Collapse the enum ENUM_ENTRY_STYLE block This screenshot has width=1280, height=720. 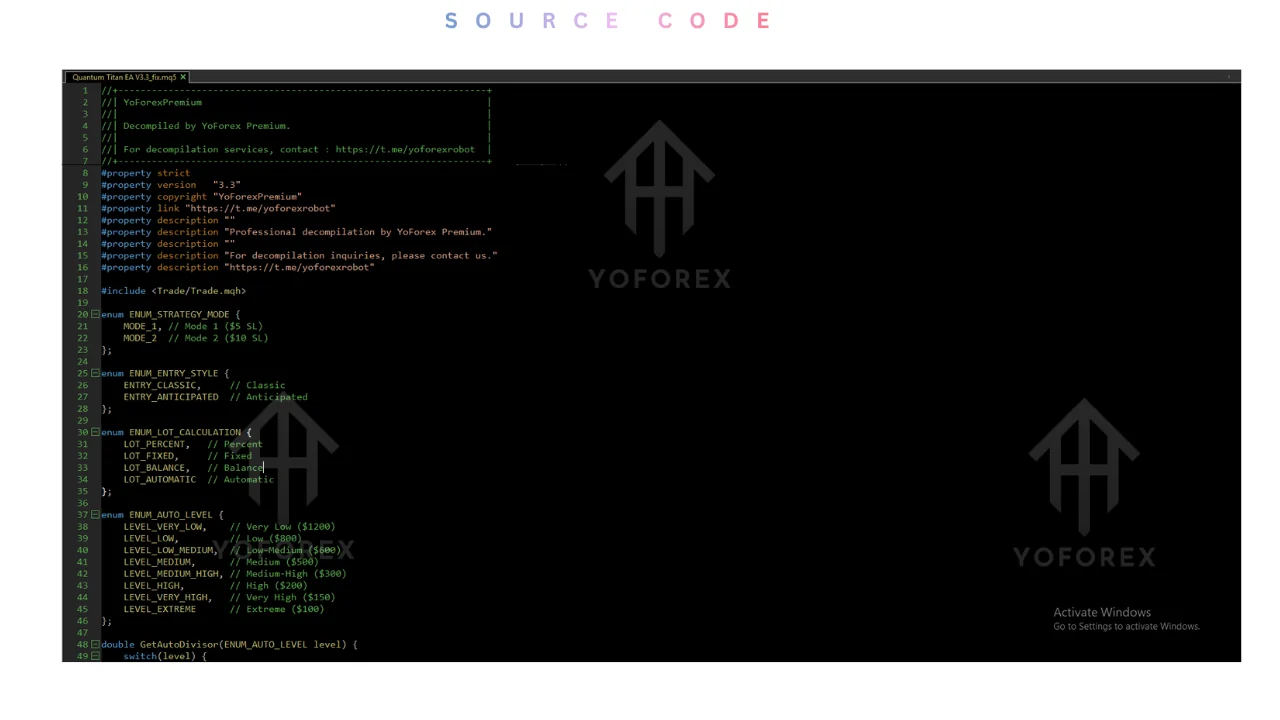pos(96,373)
